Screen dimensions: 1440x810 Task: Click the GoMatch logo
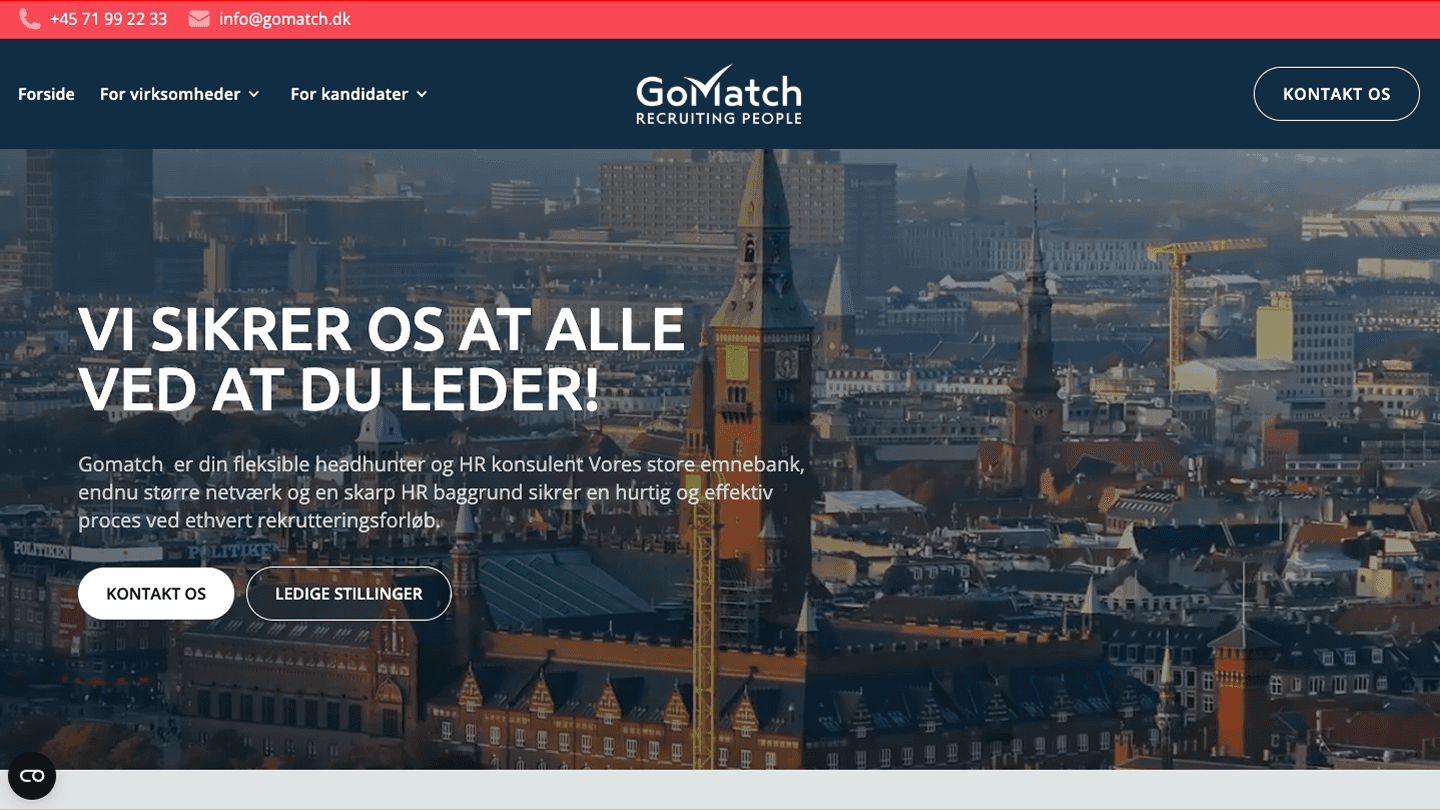[719, 98]
